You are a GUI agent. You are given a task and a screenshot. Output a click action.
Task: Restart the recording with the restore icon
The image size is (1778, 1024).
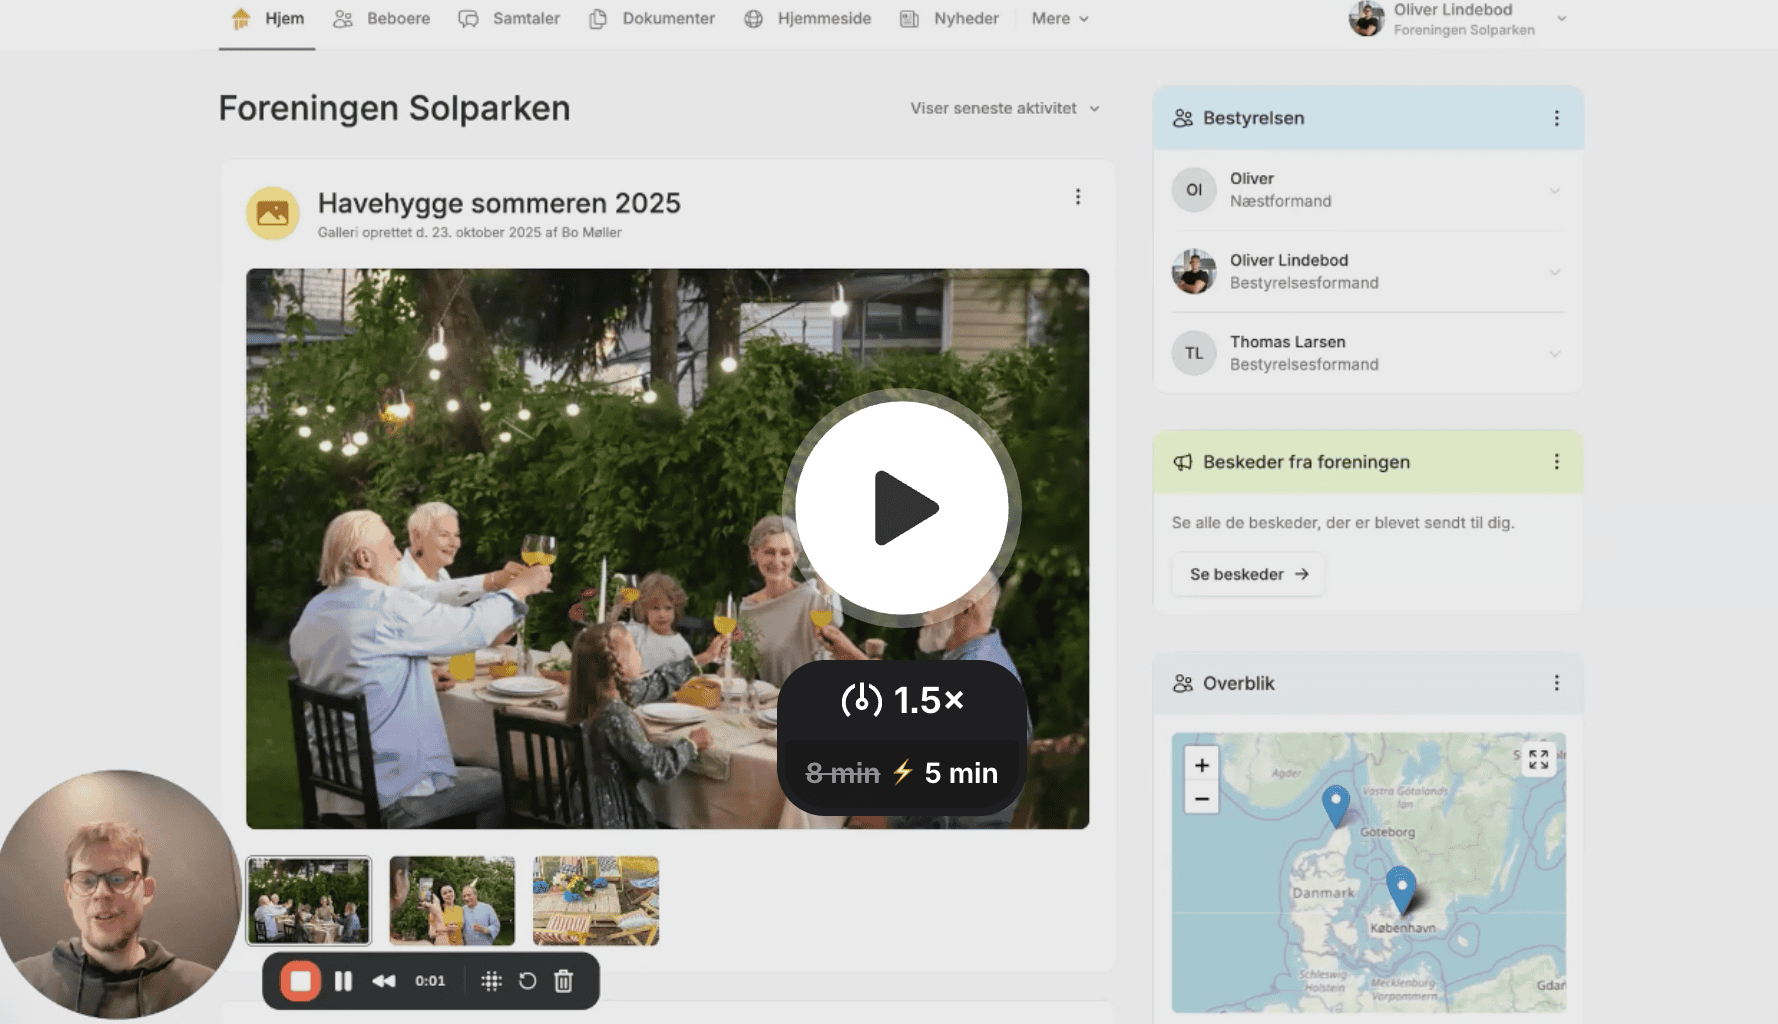click(528, 981)
